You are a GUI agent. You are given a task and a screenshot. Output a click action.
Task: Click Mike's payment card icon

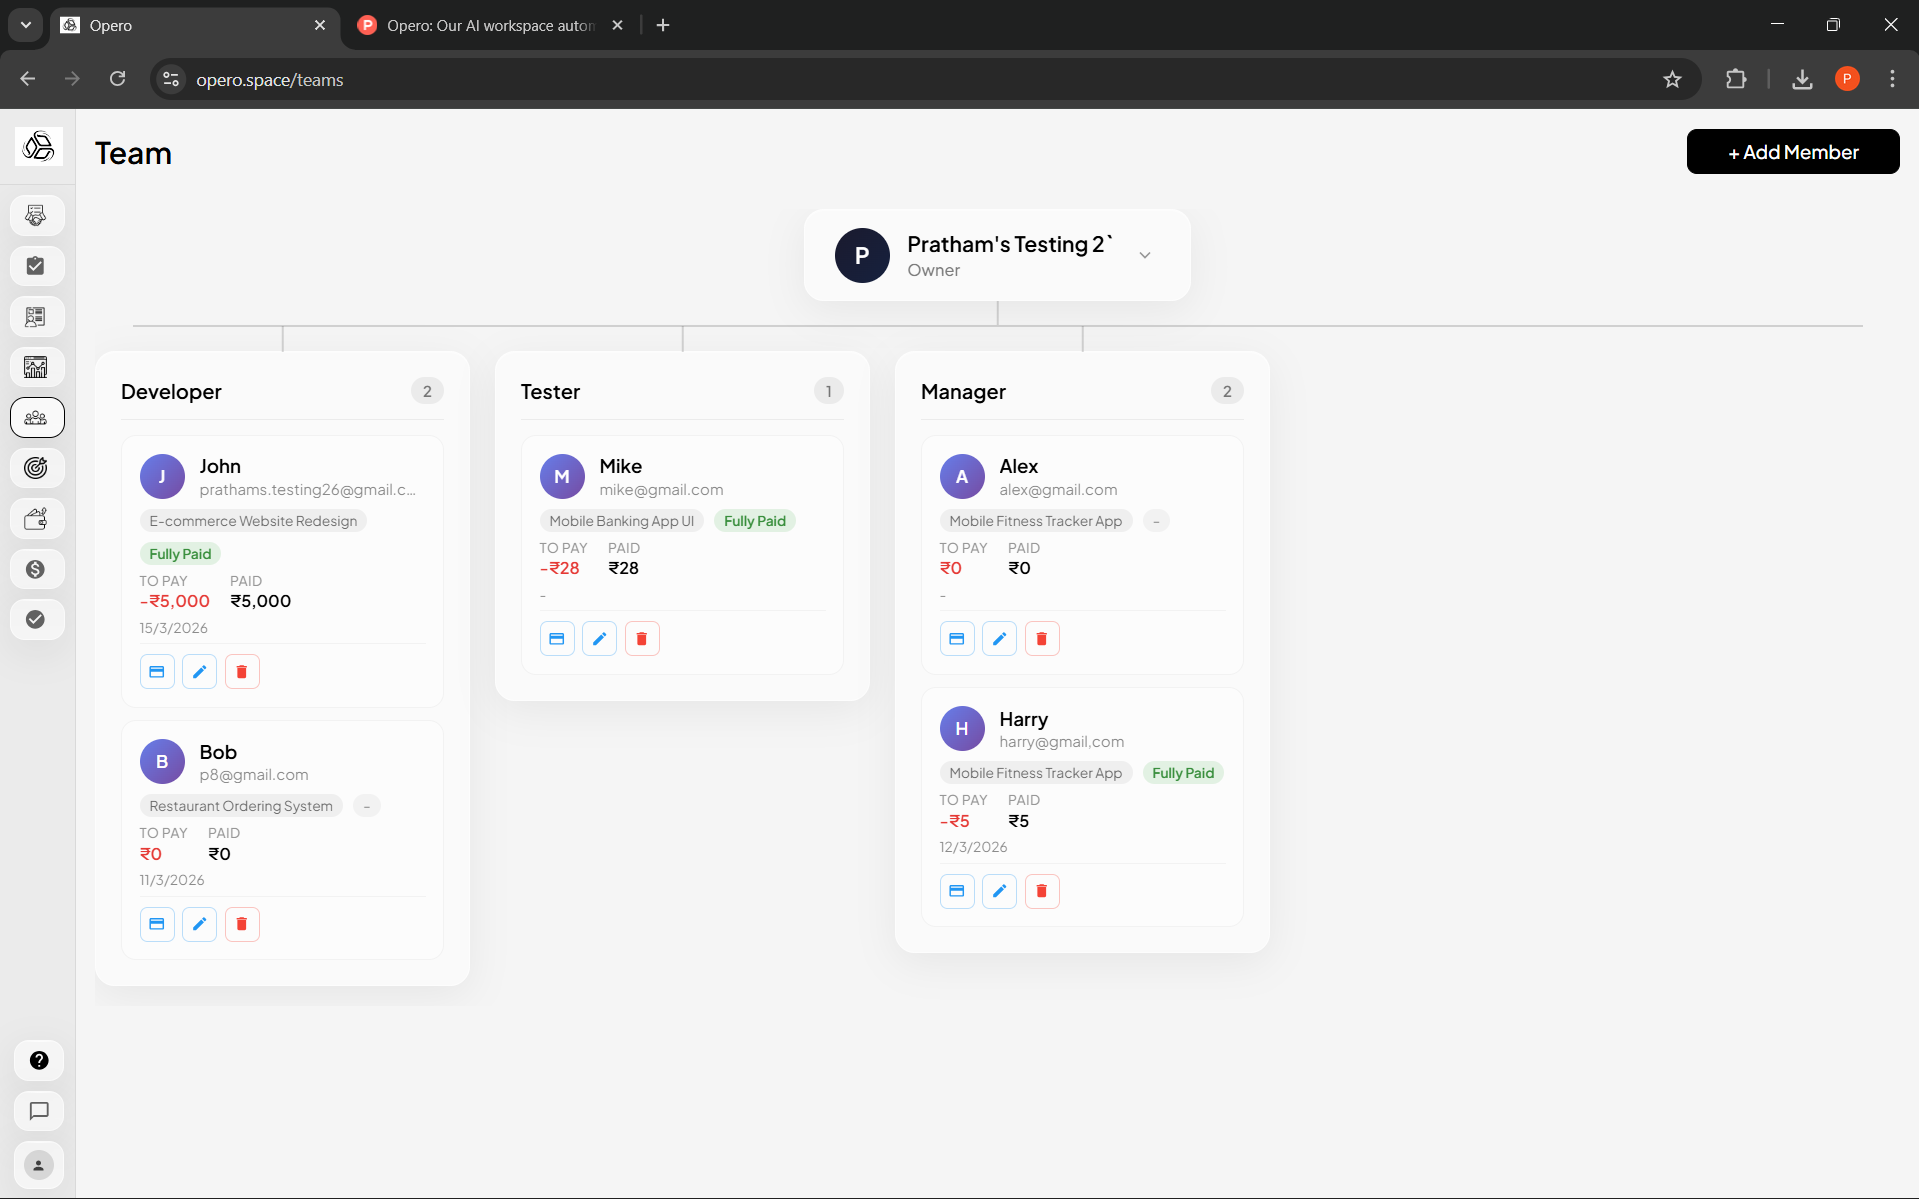click(557, 639)
